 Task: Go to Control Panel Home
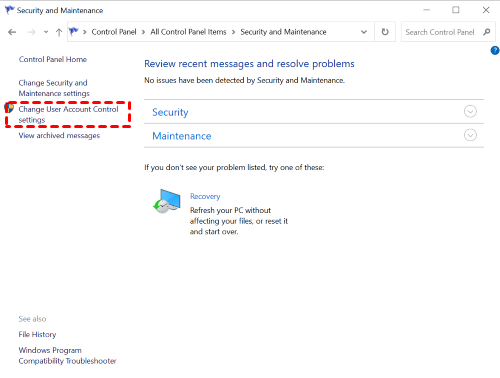tap(53, 59)
